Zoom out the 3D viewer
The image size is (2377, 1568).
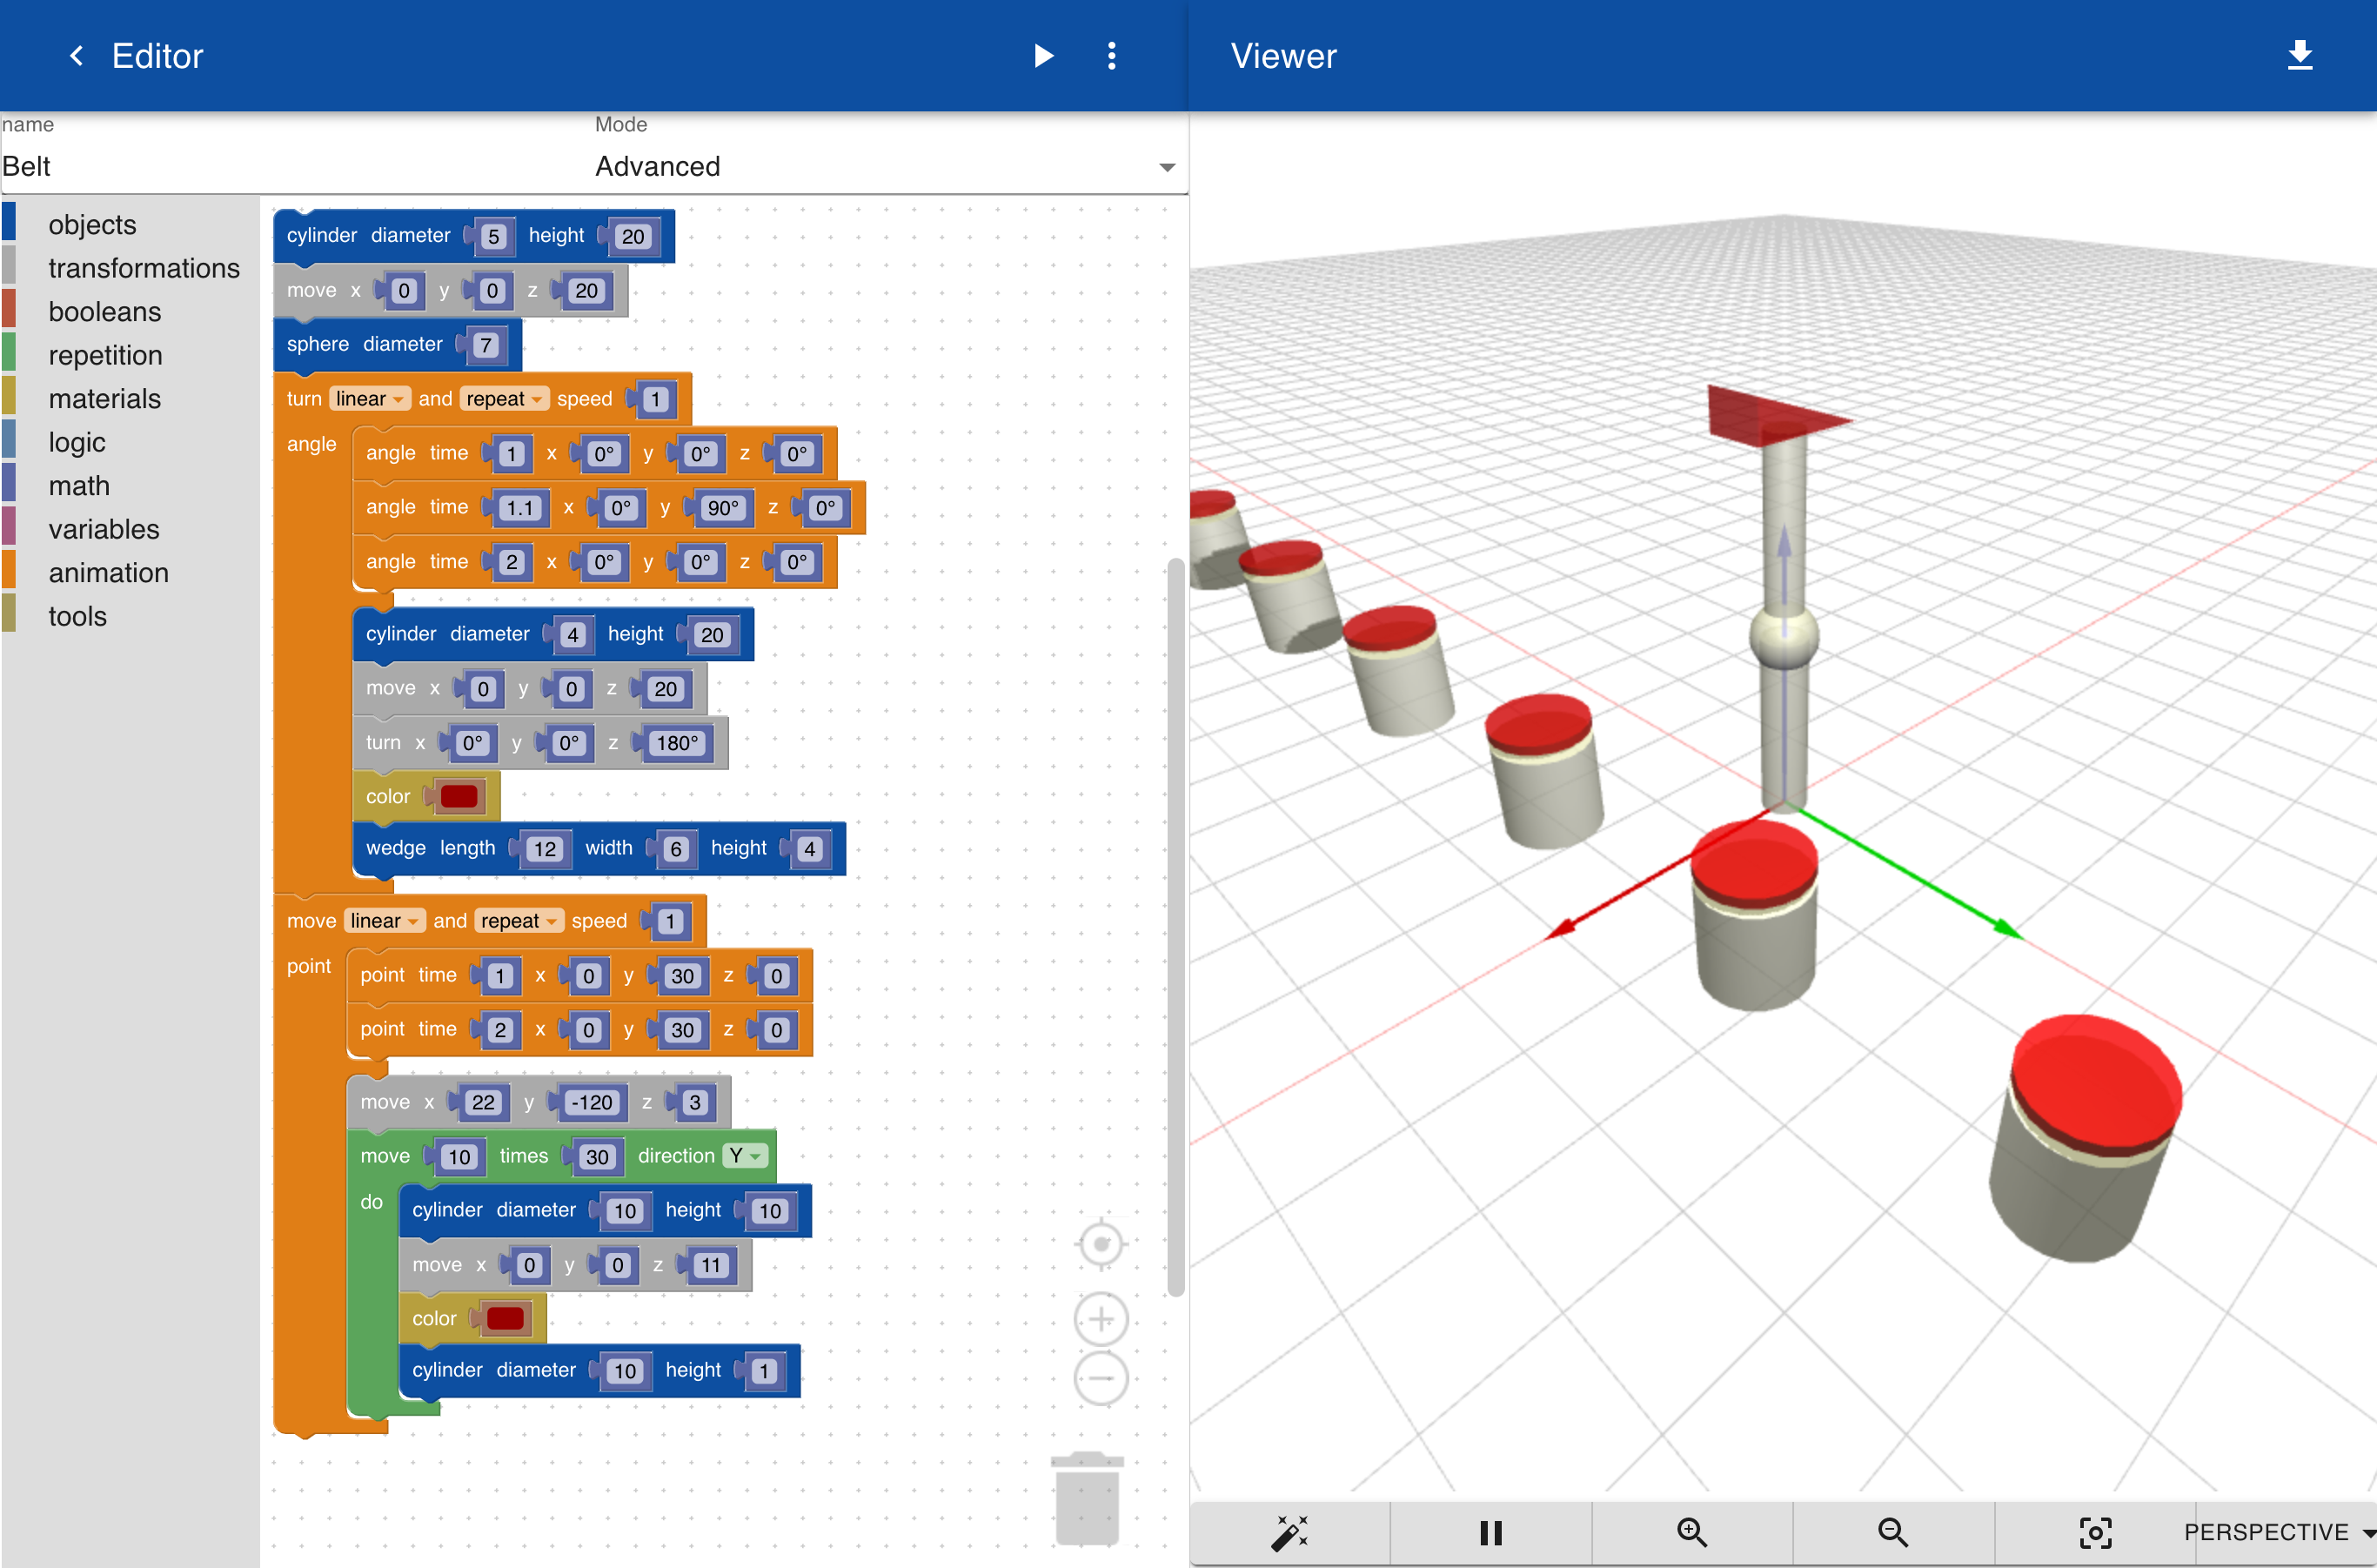(x=1892, y=1532)
